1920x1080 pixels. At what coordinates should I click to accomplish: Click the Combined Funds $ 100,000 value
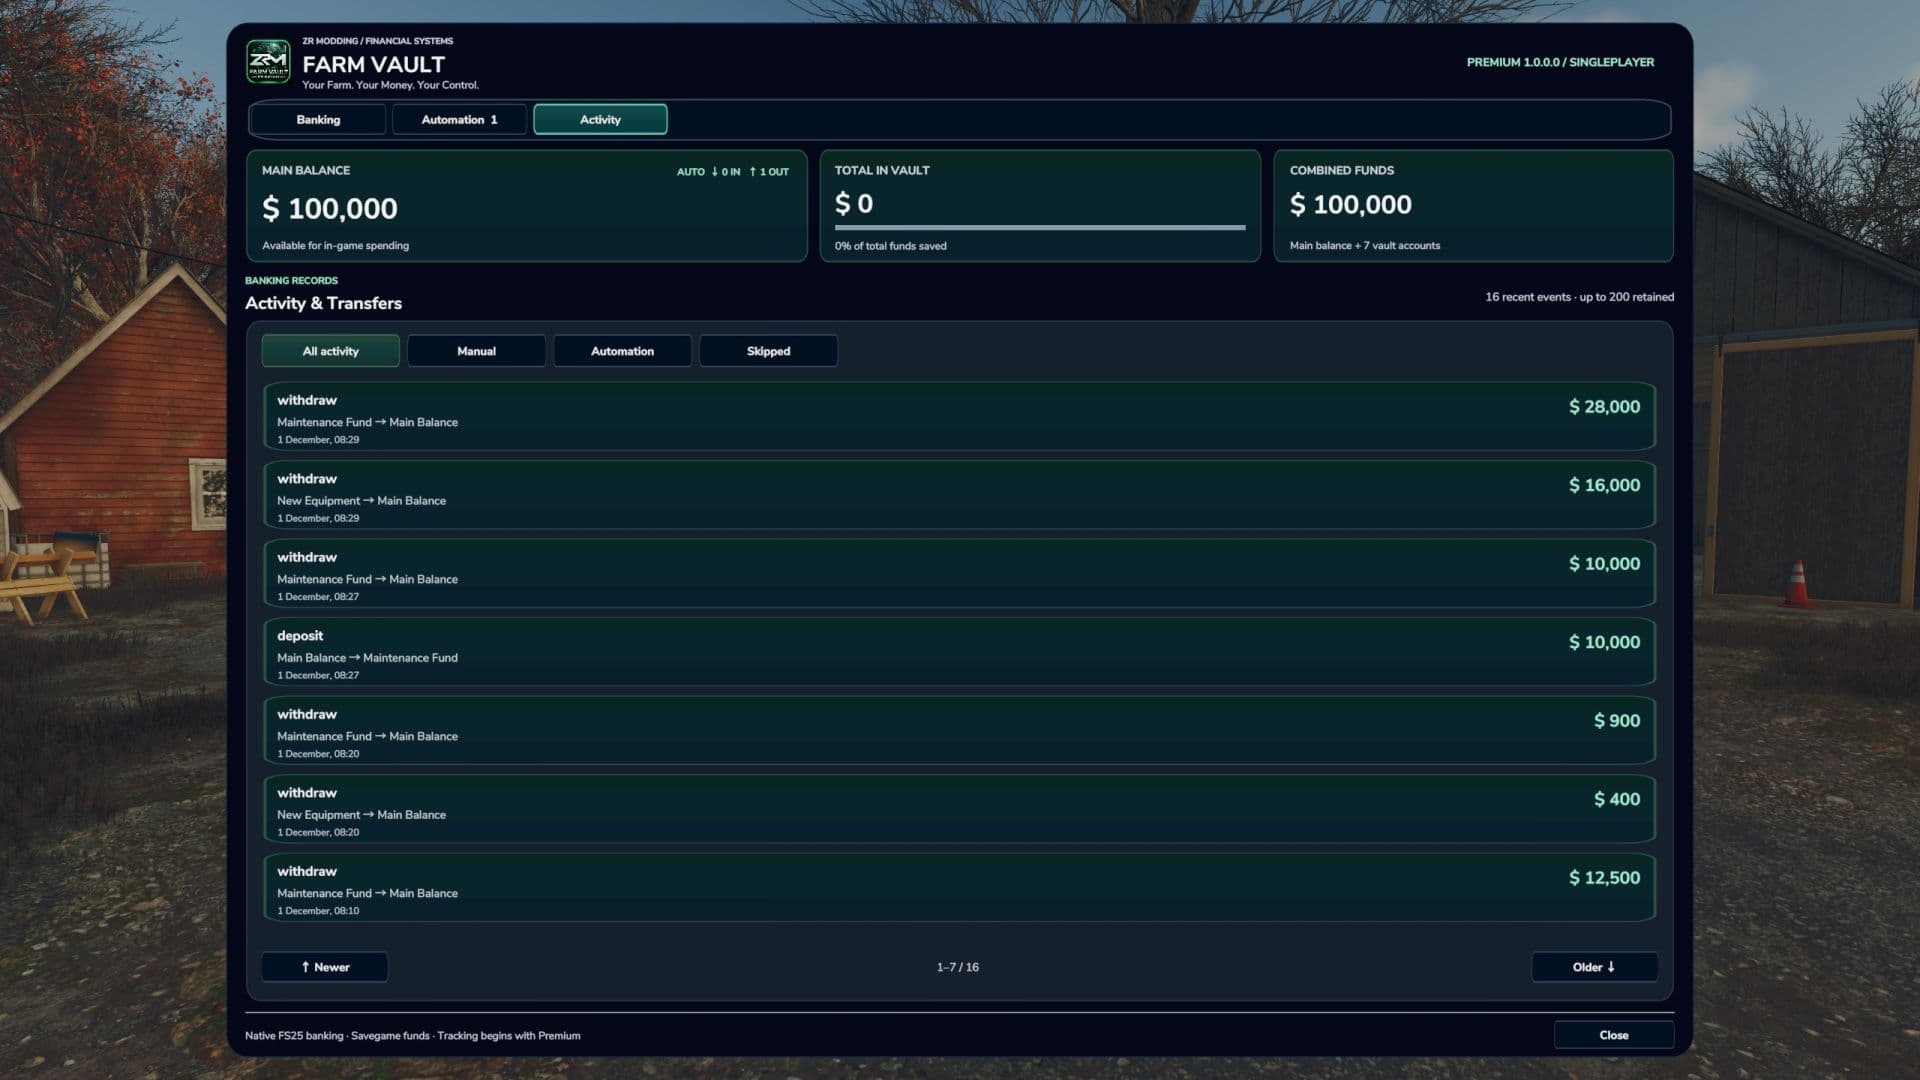[1351, 205]
